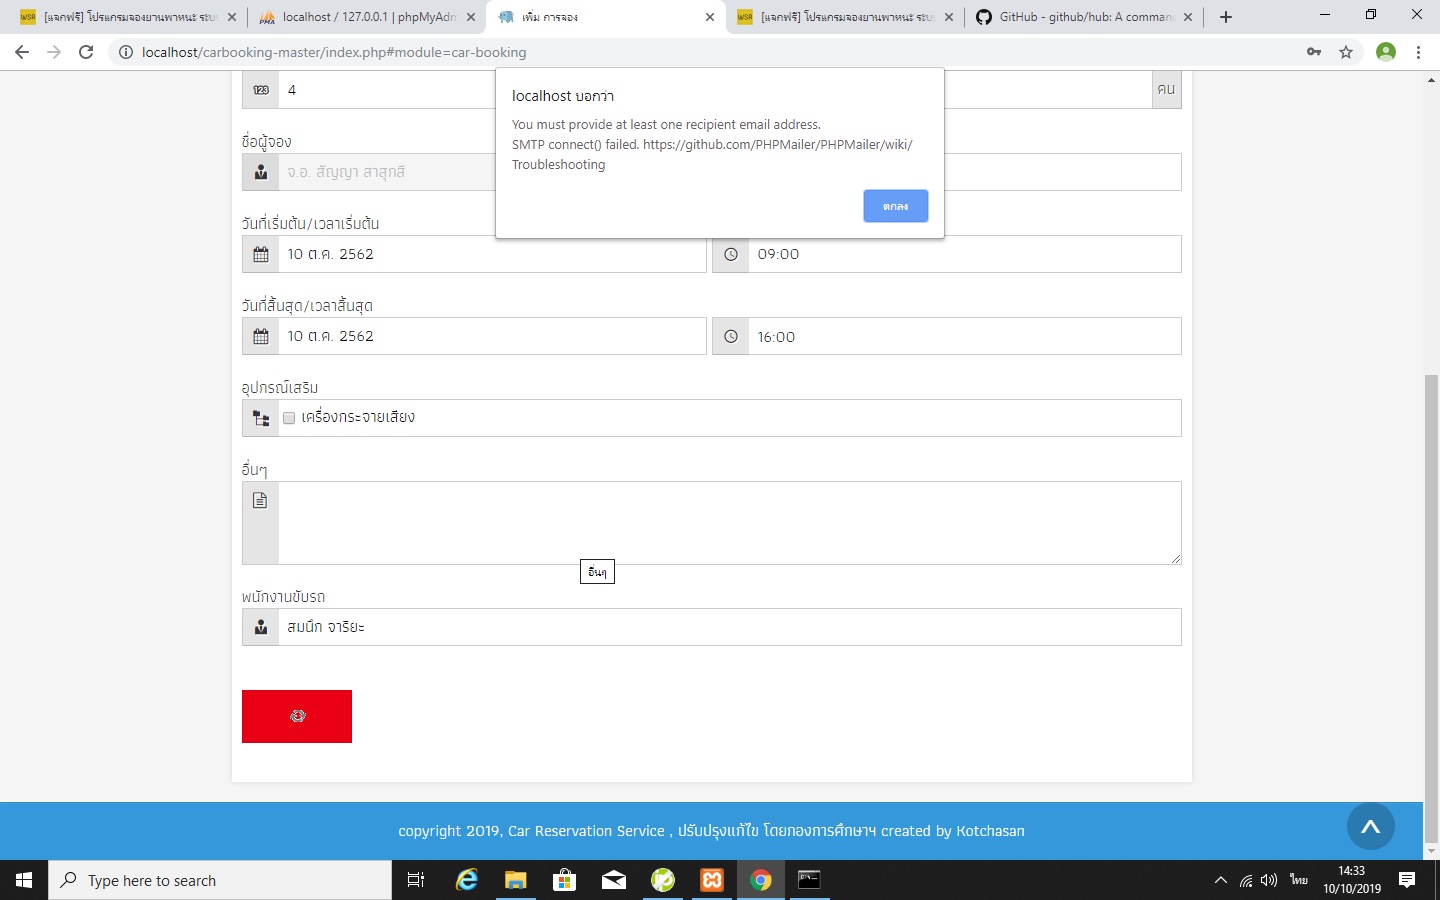This screenshot has width=1440, height=900.
Task: Click the red save button
Action: (297, 716)
